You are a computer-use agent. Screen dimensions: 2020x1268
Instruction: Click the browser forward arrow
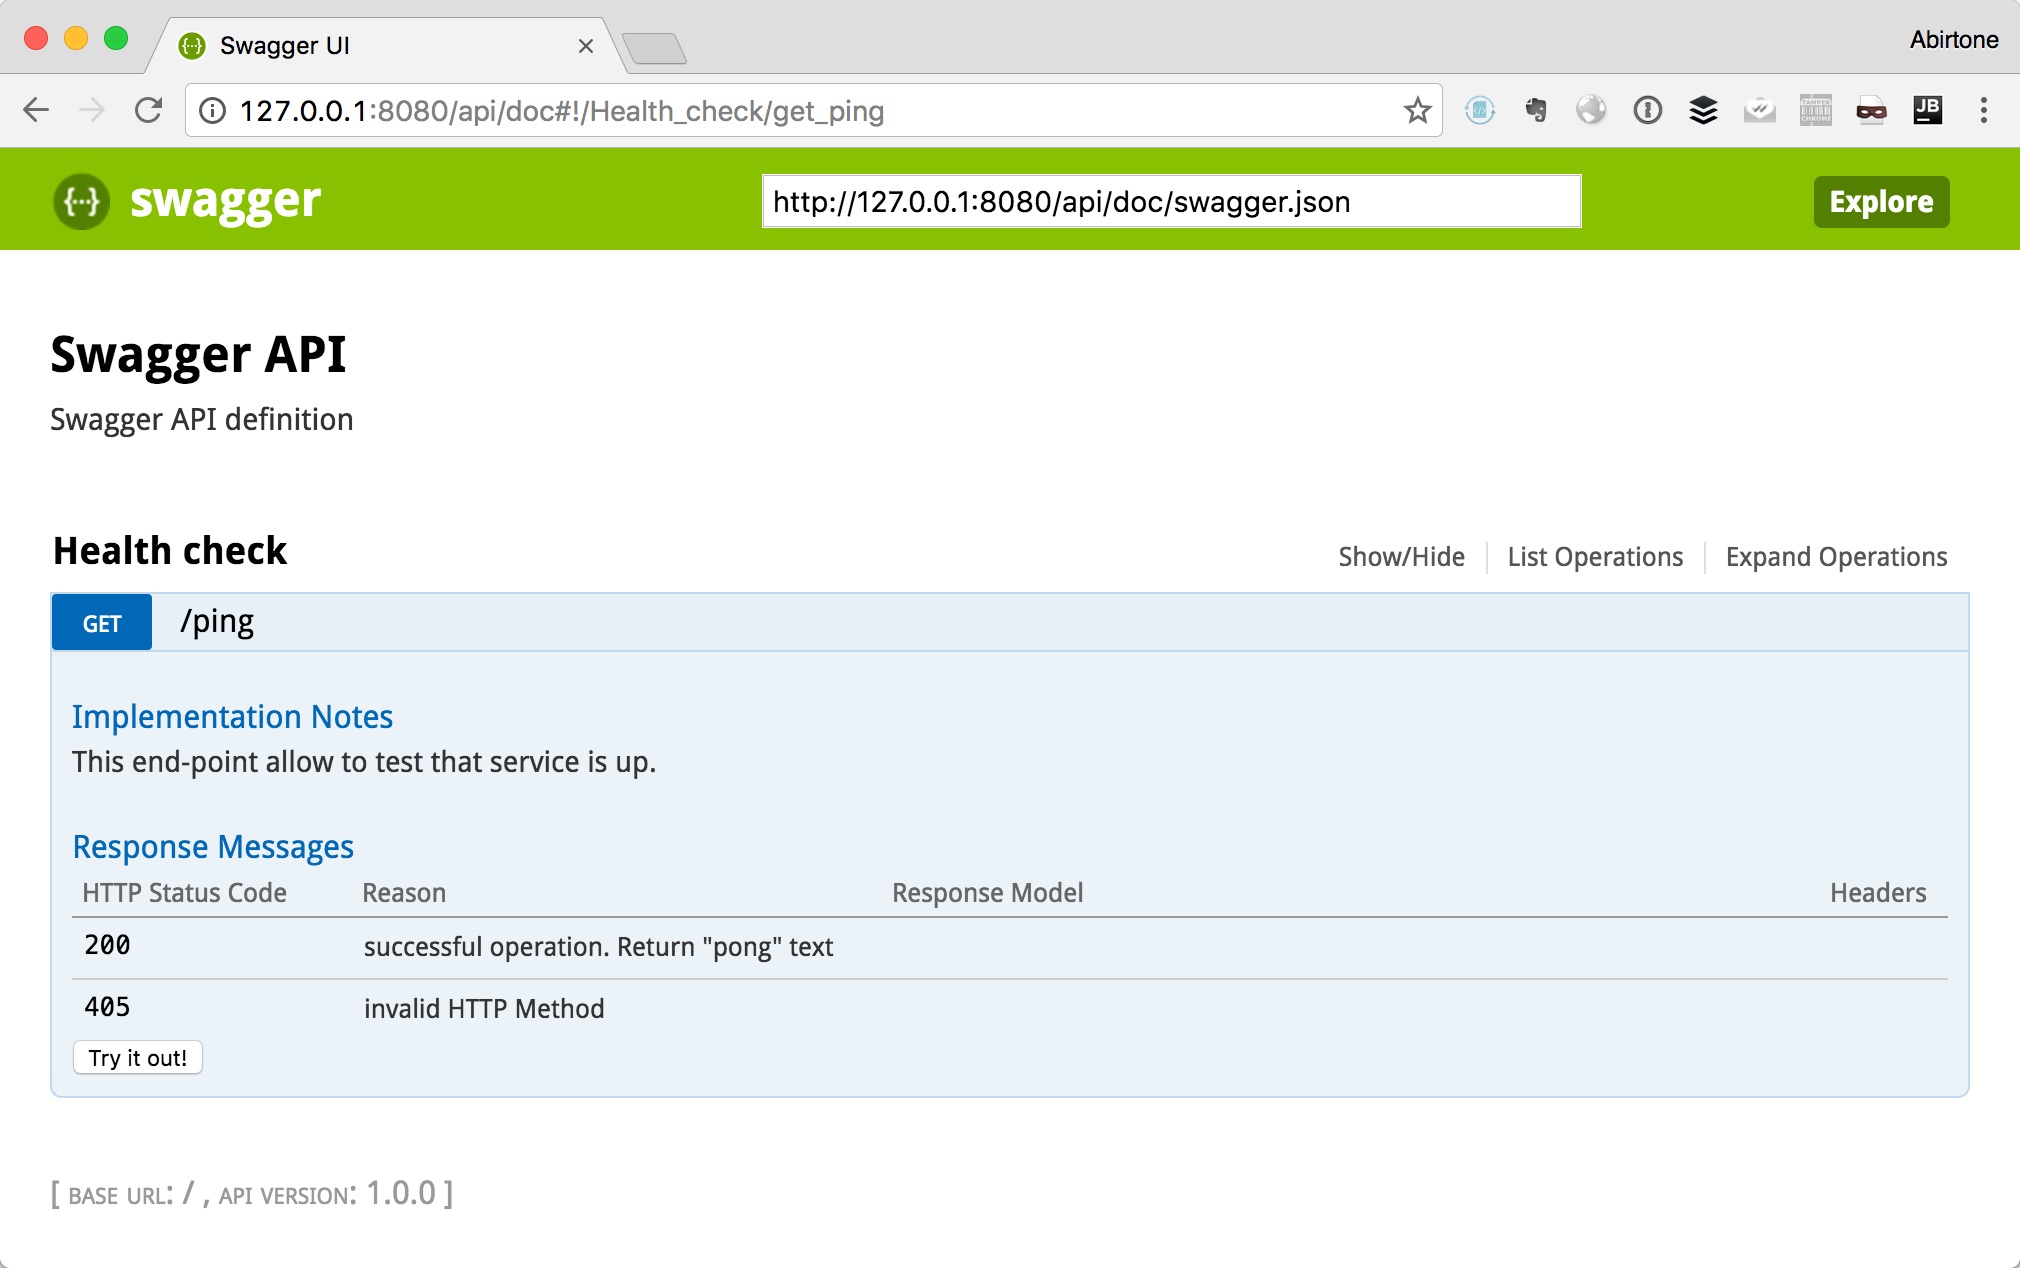point(92,110)
